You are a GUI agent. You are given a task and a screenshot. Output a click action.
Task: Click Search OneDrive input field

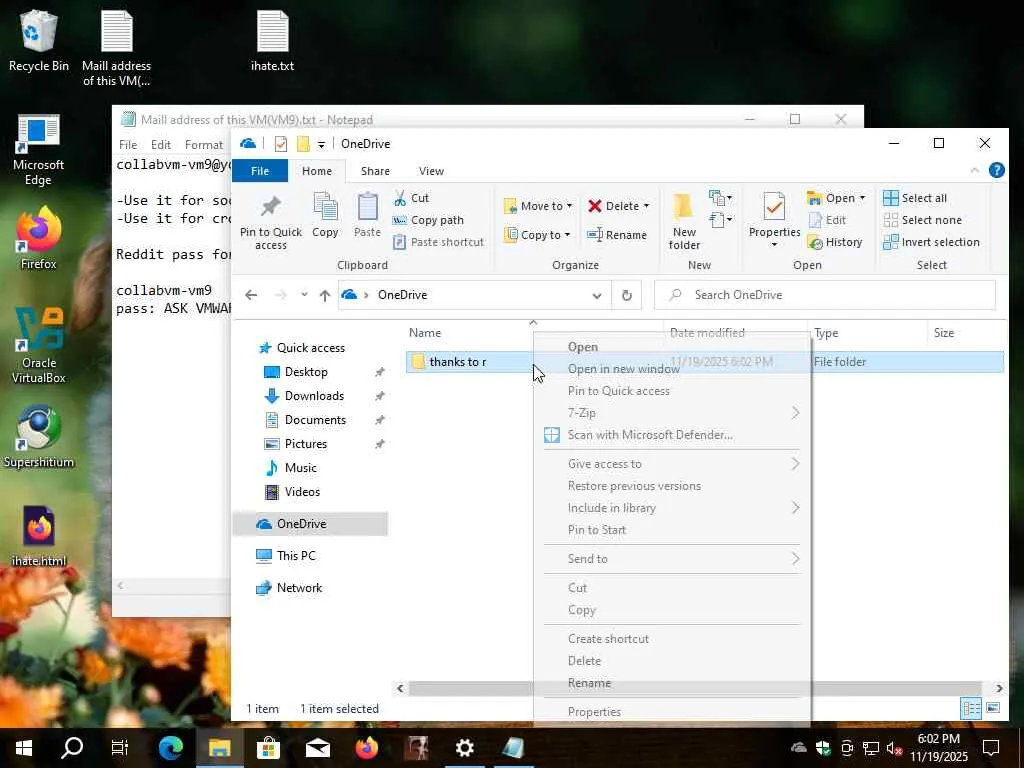[x=825, y=295]
